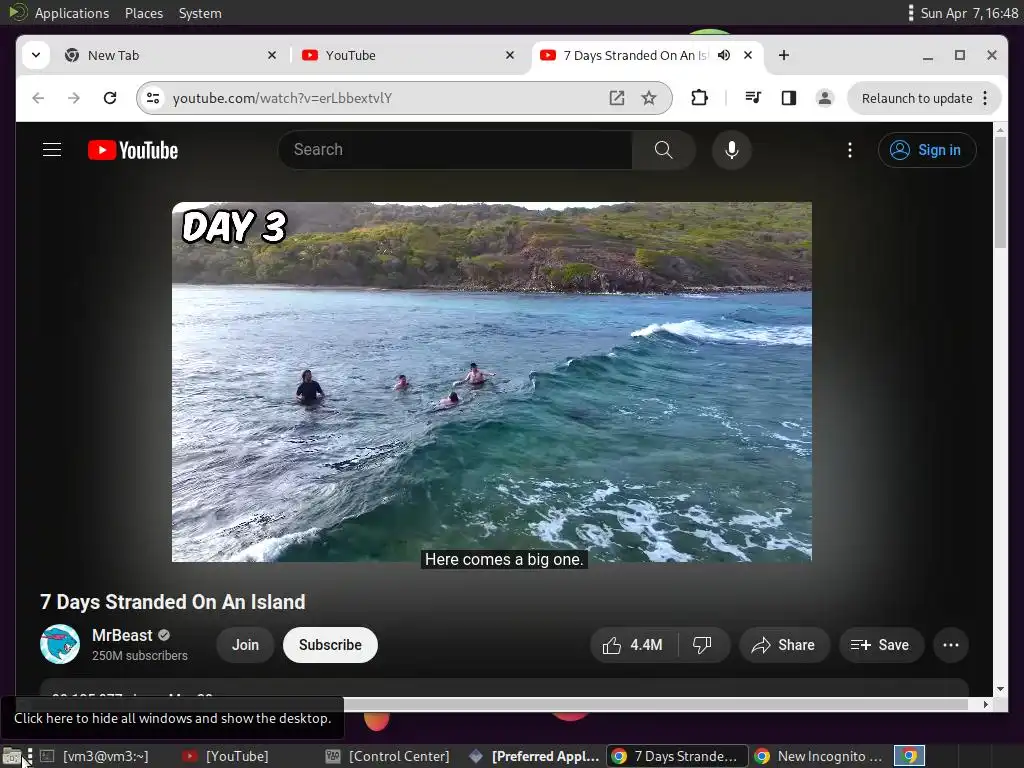The height and width of the screenshot is (768, 1024).
Task: Like the video (4.4M)
Action: pyautogui.click(x=633, y=645)
